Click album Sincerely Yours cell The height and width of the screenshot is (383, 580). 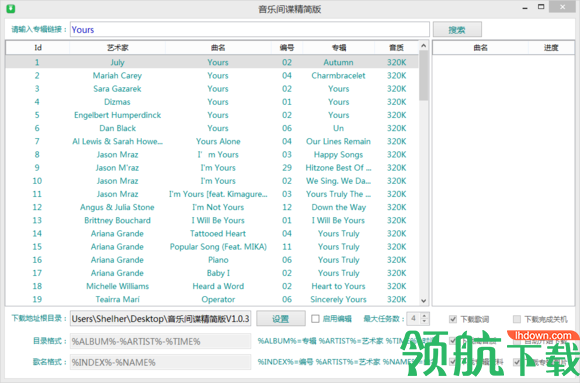point(338,299)
